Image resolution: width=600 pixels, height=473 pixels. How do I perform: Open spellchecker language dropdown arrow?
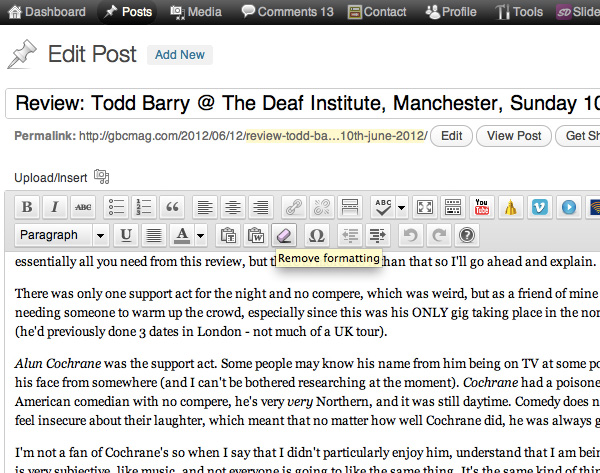tap(401, 207)
